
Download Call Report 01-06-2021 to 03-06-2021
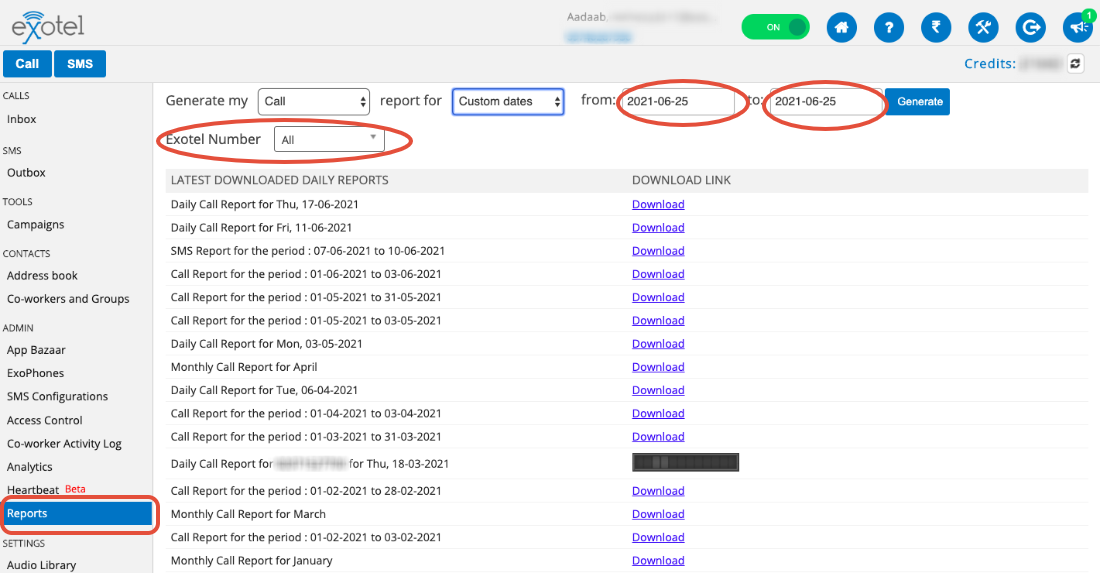pos(658,274)
